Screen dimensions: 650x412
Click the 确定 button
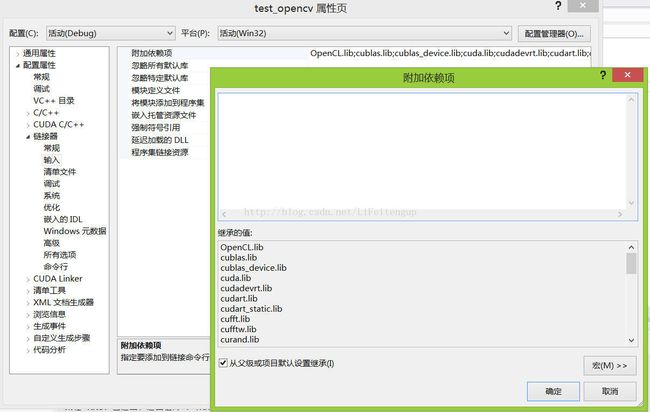554,390
